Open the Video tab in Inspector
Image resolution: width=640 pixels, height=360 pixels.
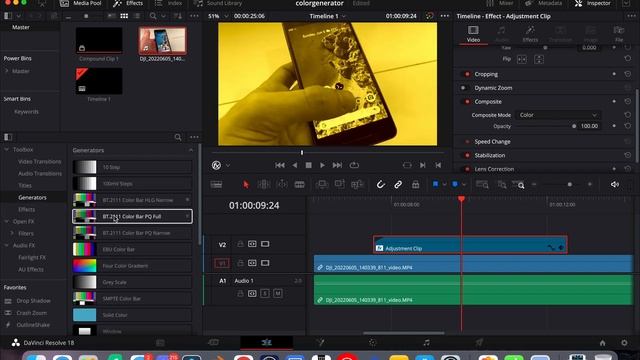coord(473,34)
